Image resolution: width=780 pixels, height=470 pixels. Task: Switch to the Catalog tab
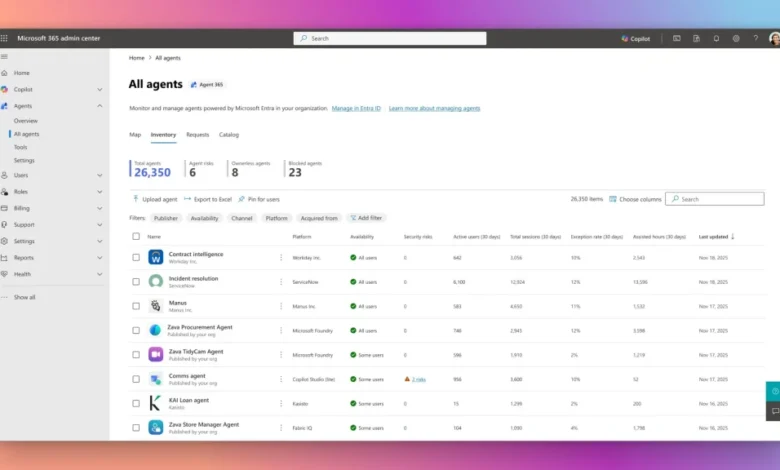coord(229,134)
